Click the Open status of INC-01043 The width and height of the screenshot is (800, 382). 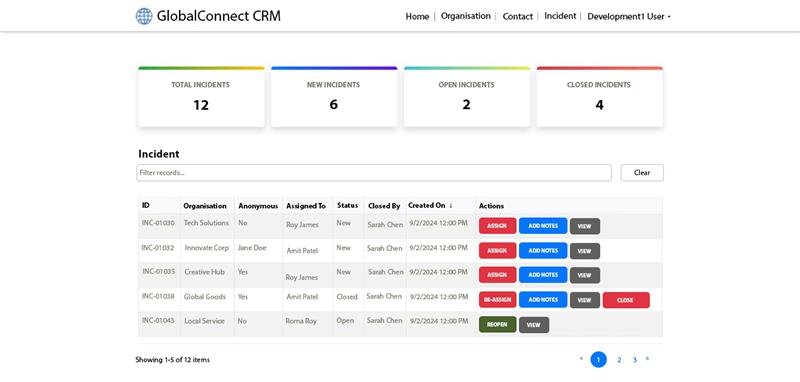coord(345,321)
